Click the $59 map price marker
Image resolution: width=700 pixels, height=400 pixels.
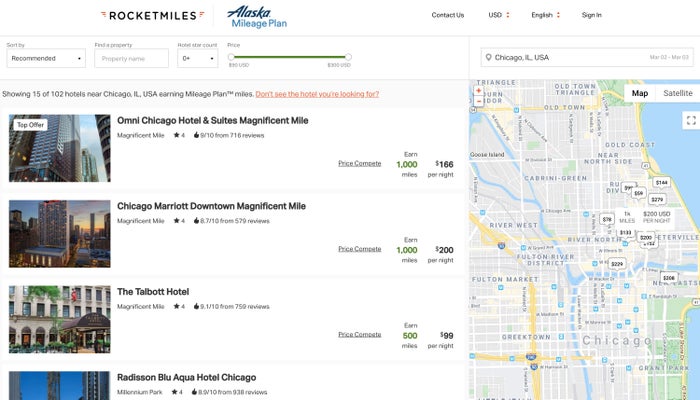point(638,193)
